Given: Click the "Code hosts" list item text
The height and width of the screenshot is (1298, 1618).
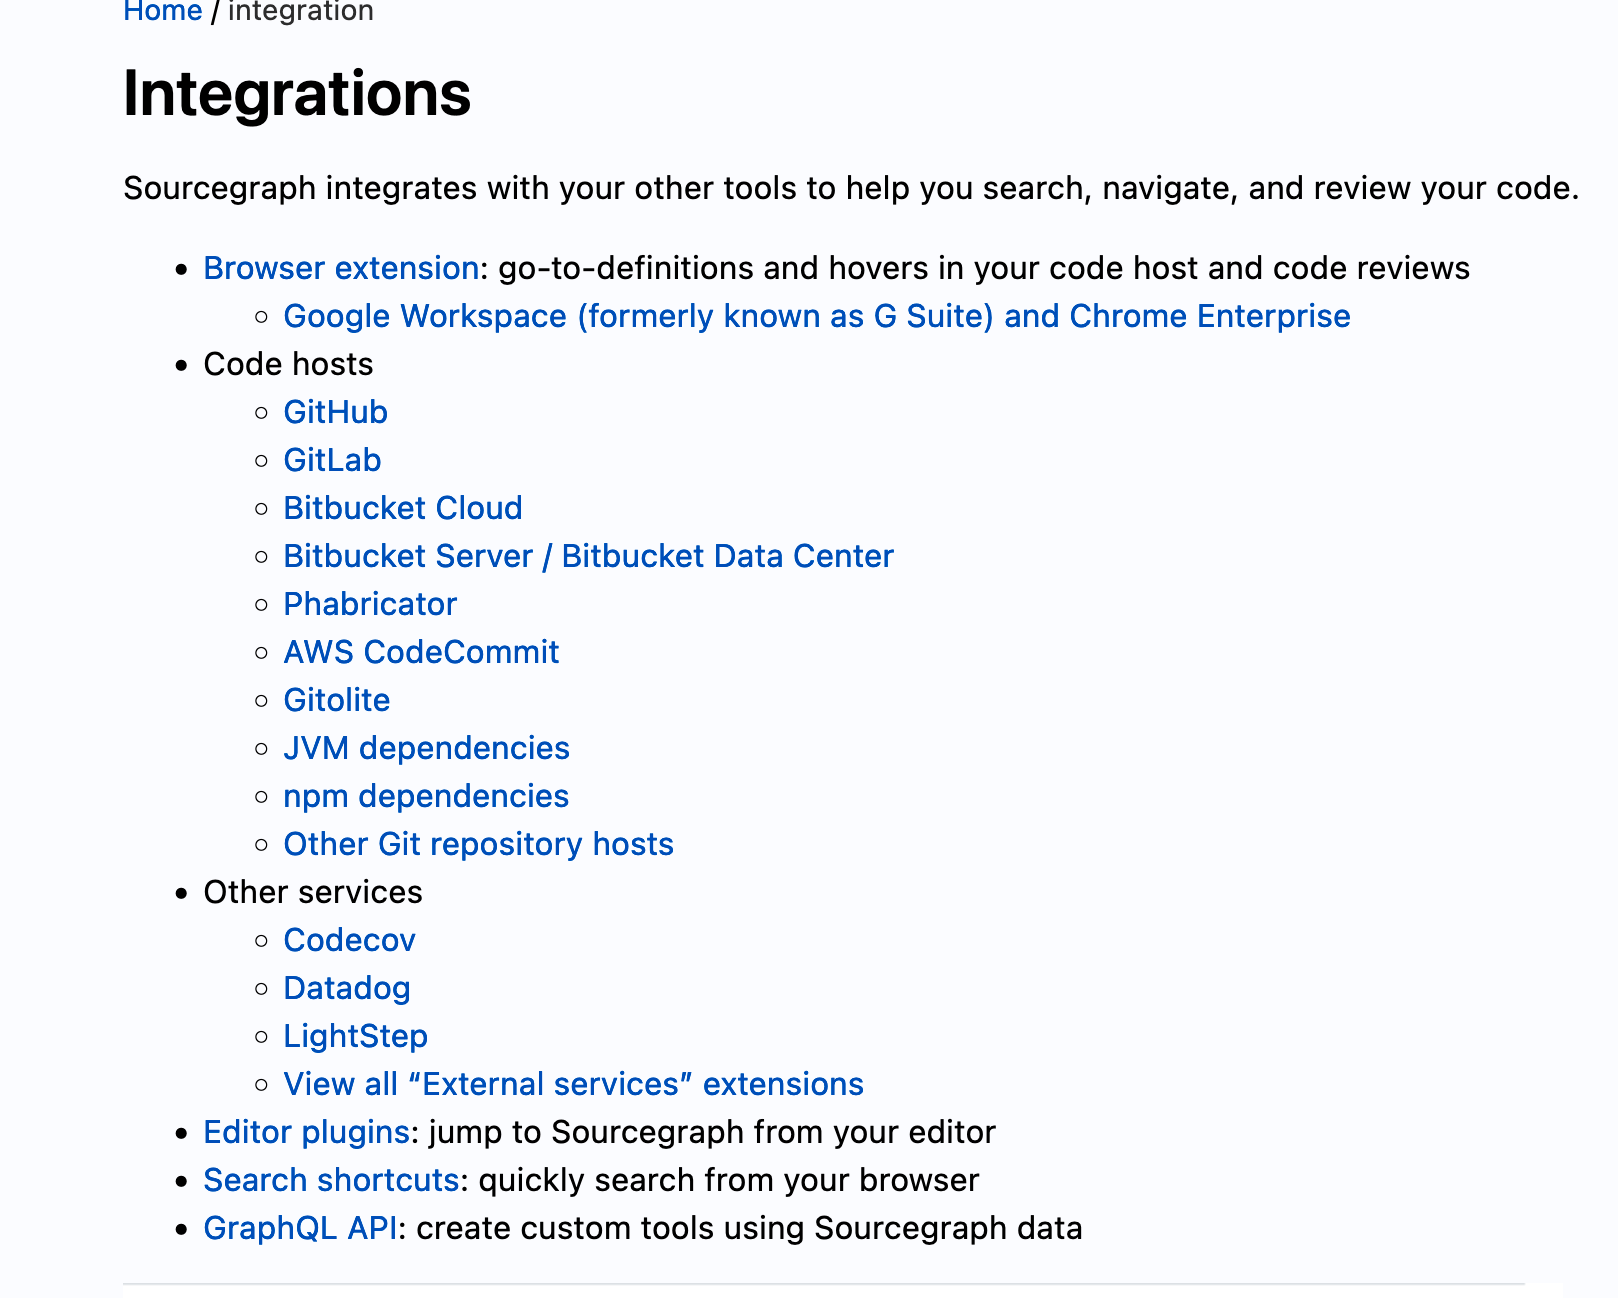Looking at the screenshot, I should click(288, 364).
